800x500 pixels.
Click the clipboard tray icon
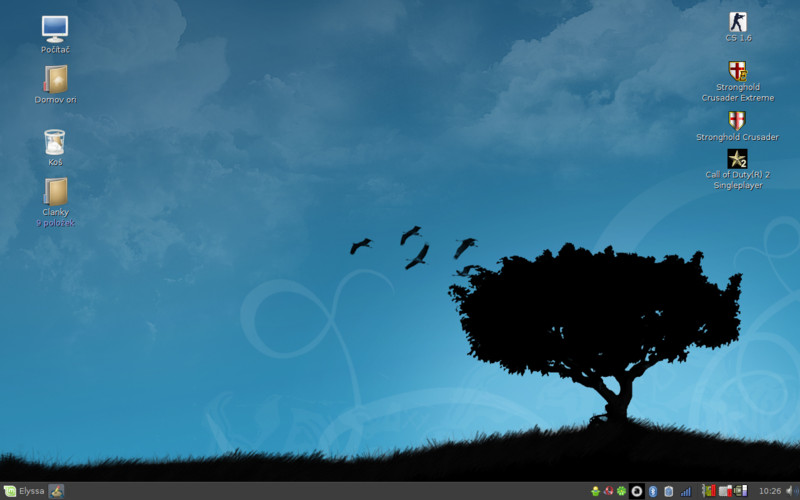click(x=668, y=491)
